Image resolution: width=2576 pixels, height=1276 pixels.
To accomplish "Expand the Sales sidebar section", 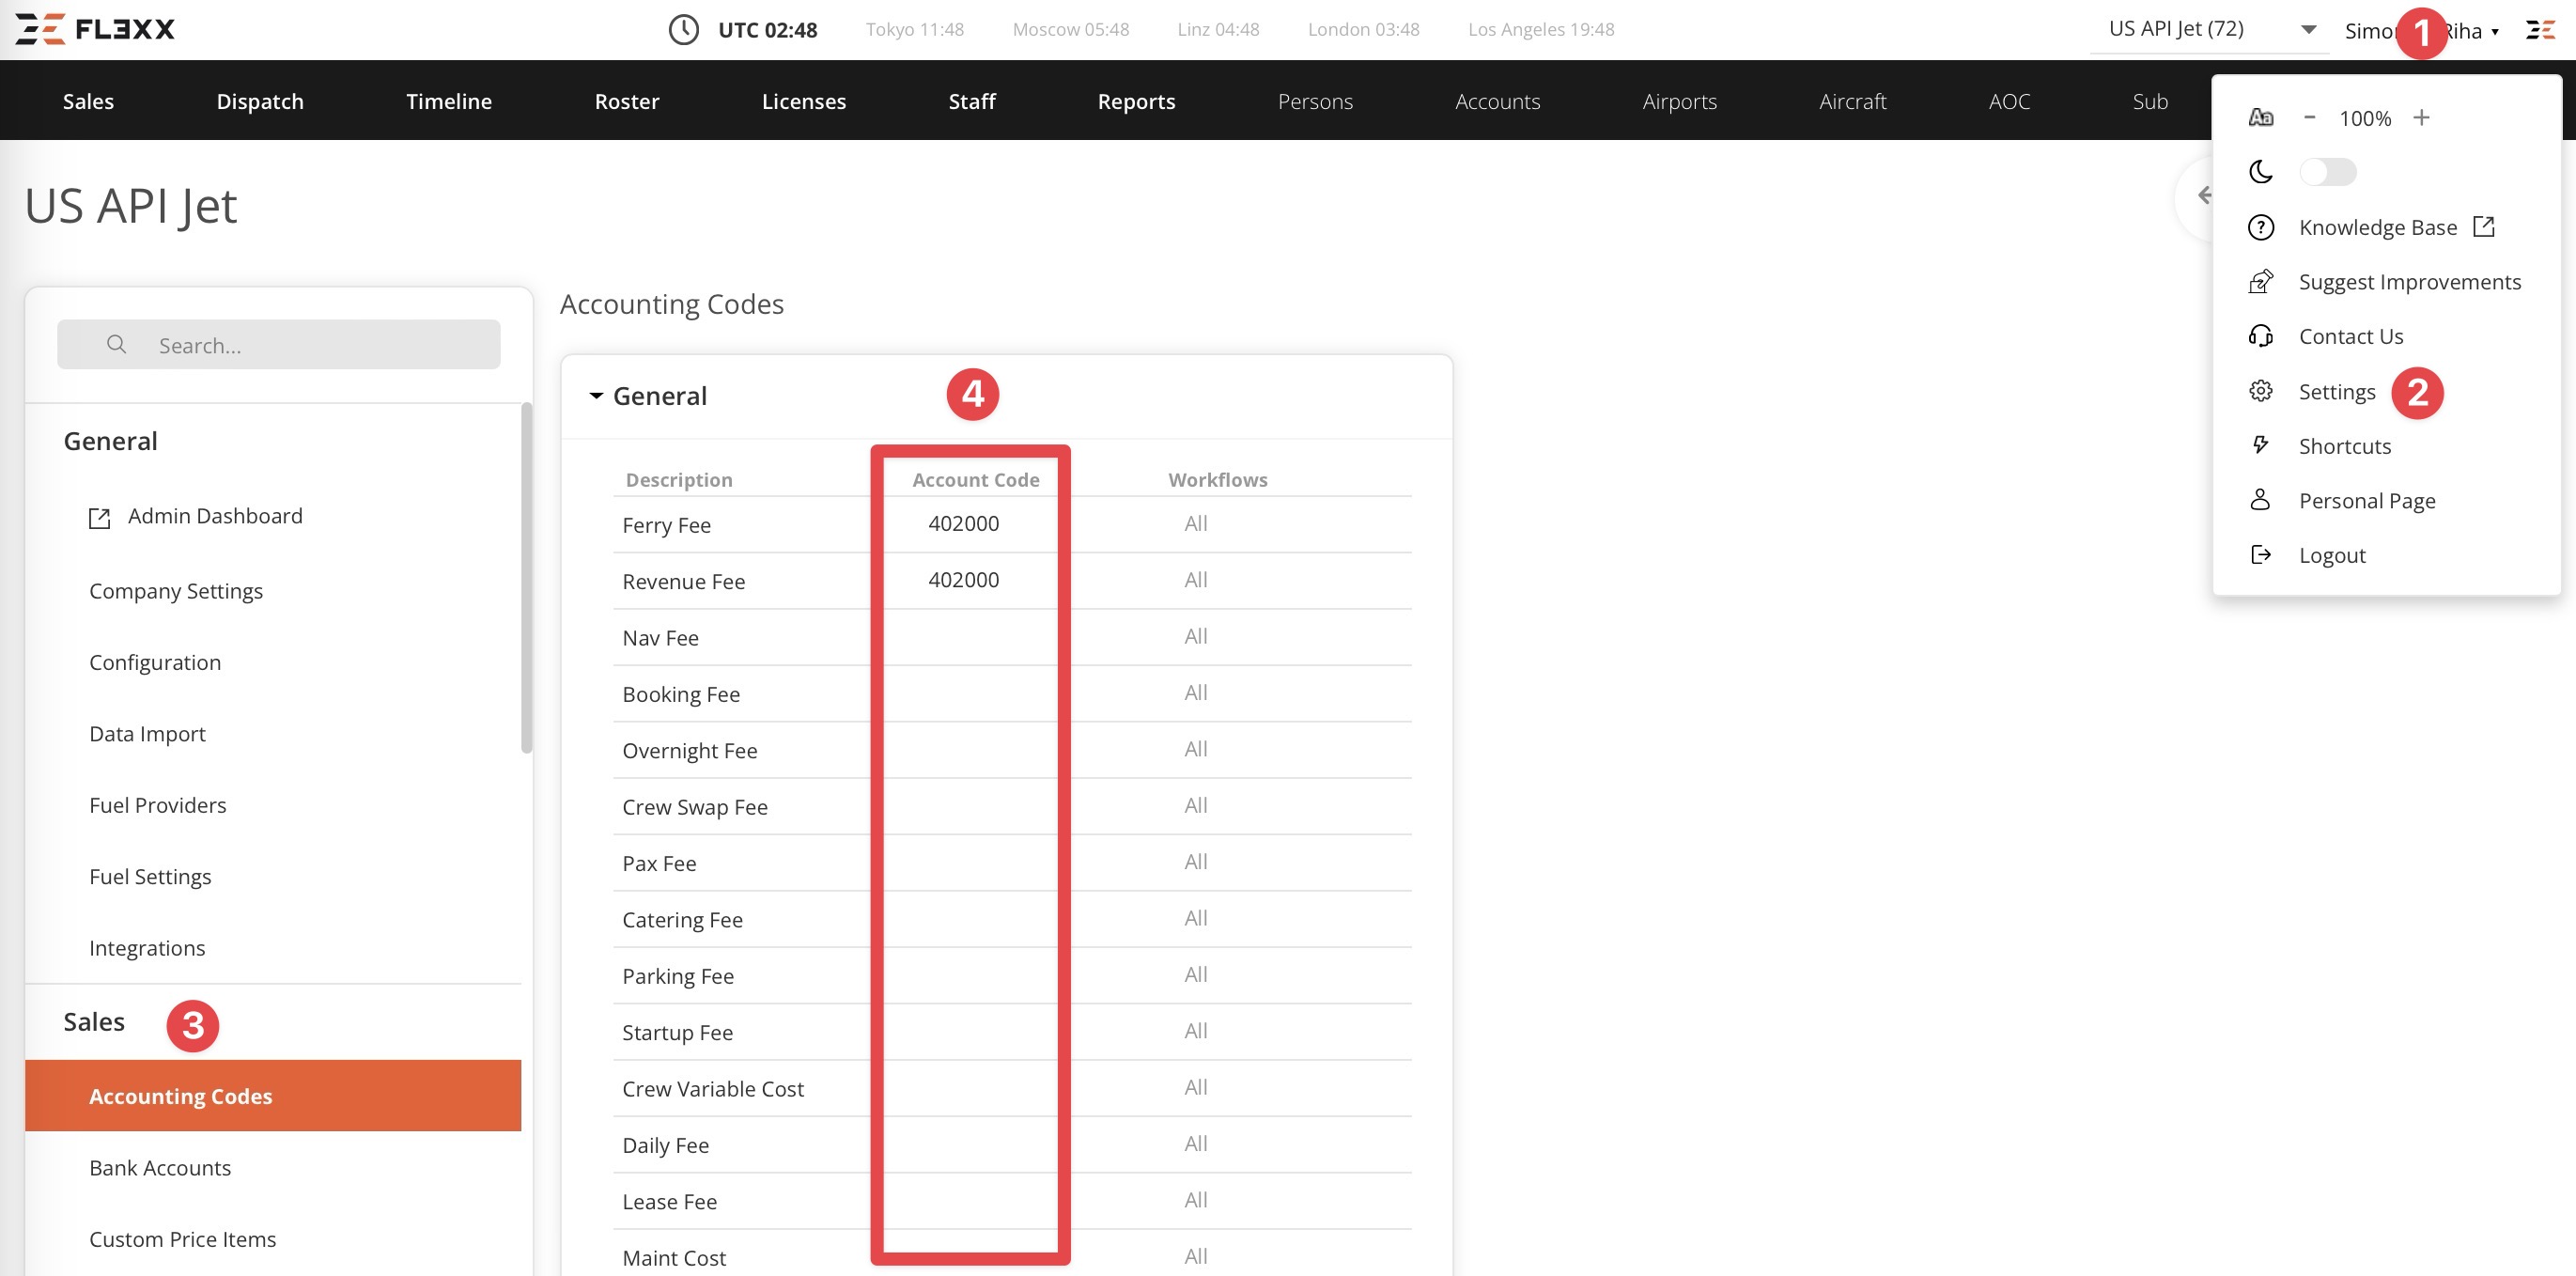I will [94, 1021].
